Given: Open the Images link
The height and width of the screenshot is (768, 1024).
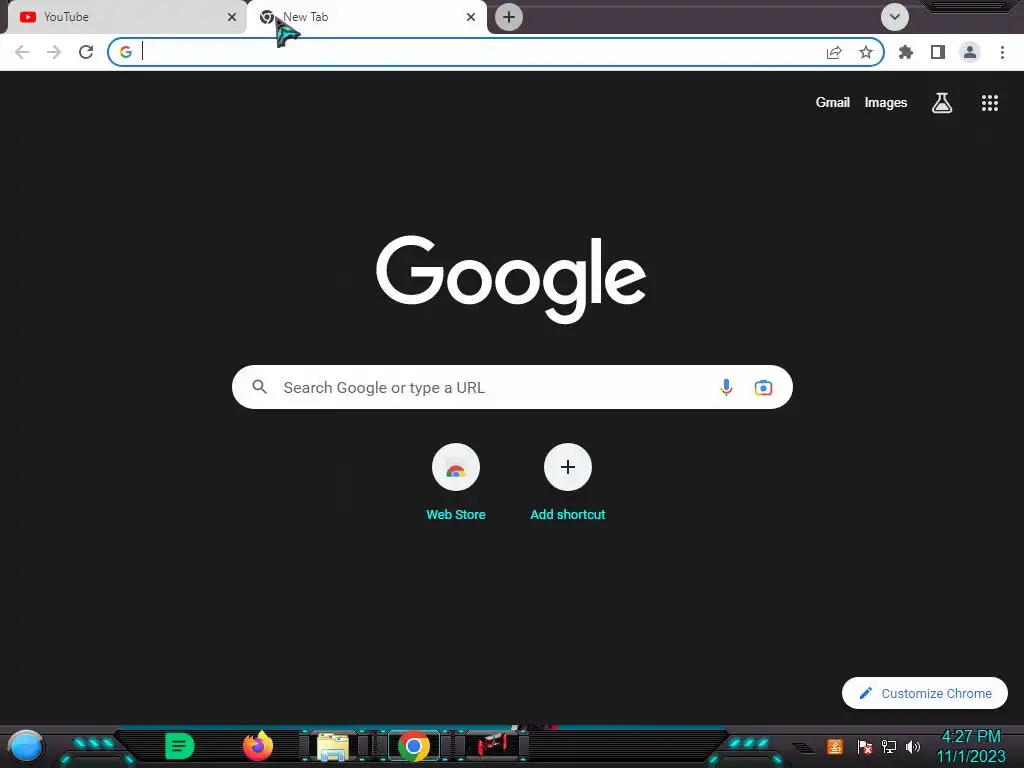Looking at the screenshot, I should 886,103.
